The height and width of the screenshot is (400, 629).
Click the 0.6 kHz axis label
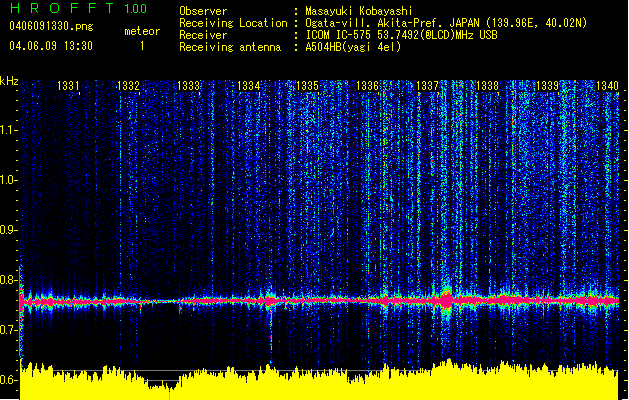pos(9,380)
